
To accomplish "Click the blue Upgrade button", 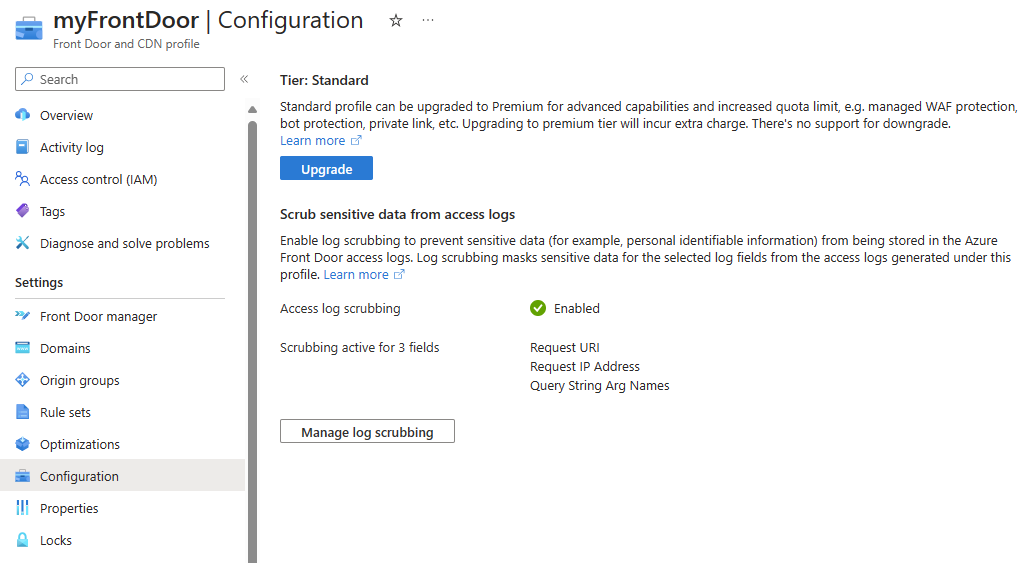I will click(x=326, y=169).
